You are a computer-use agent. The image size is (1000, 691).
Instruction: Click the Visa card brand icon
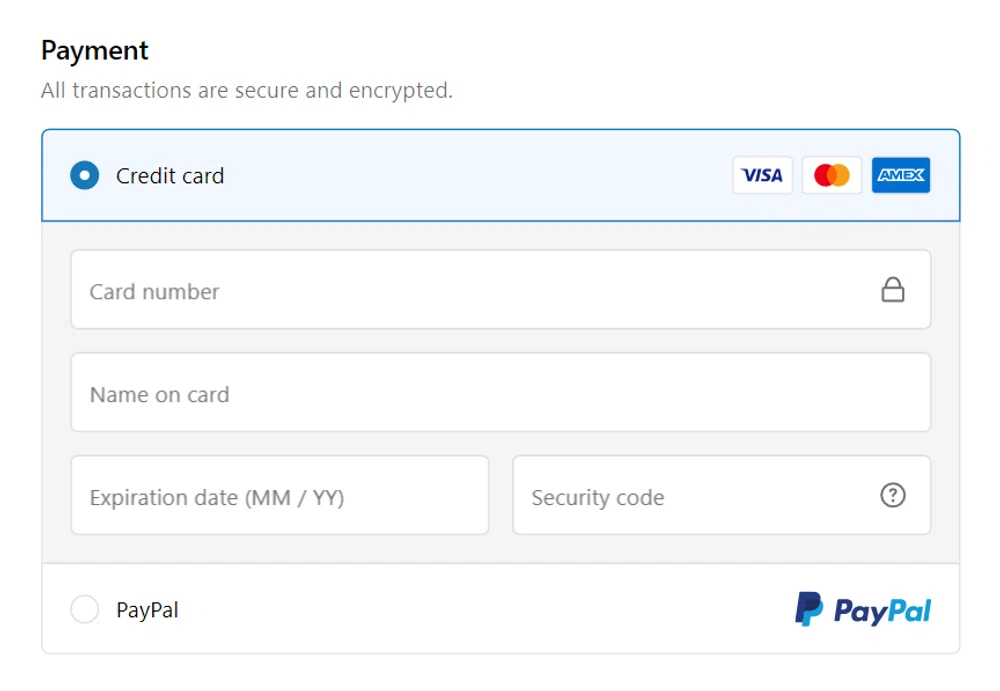(x=762, y=175)
